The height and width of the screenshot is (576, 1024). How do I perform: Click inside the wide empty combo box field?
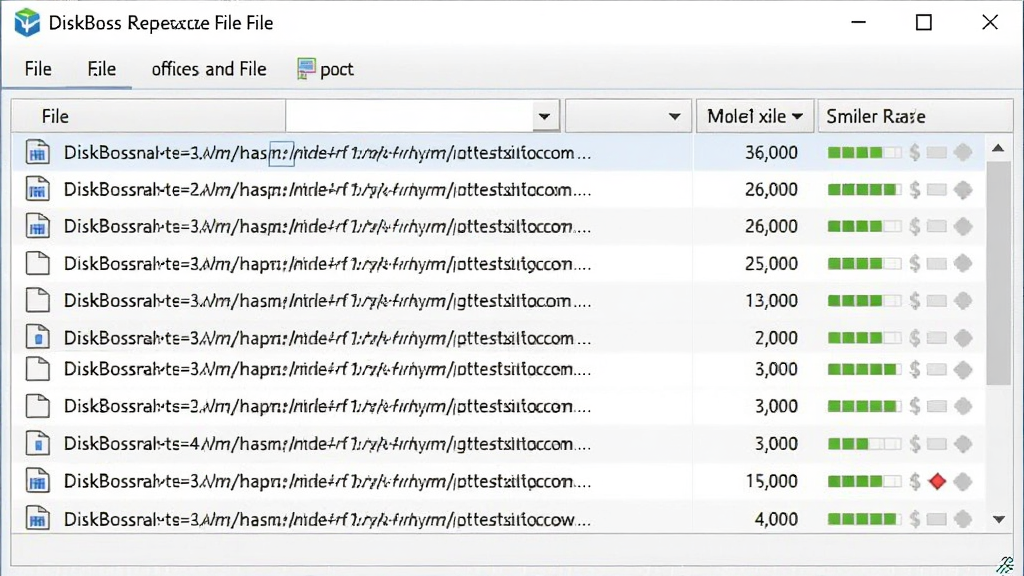pos(409,116)
